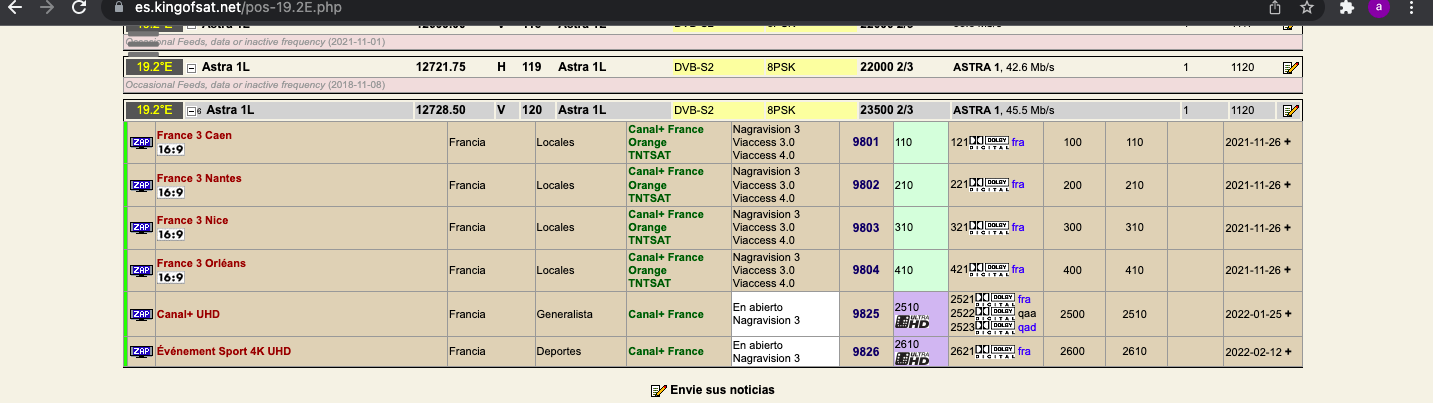Click ZAP icon for Événement Sport 4K UHD
Screen dimensions: 1433x403
141,352
